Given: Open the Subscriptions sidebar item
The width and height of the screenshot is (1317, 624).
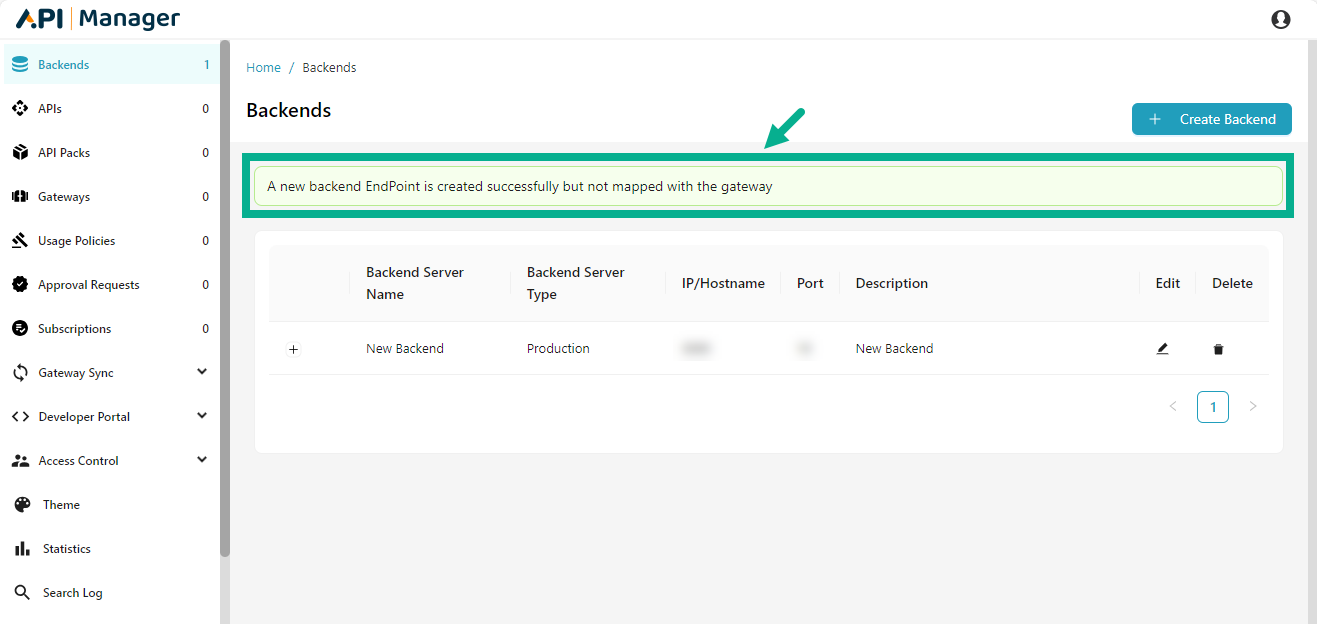Looking at the screenshot, I should pyautogui.click(x=74, y=329).
